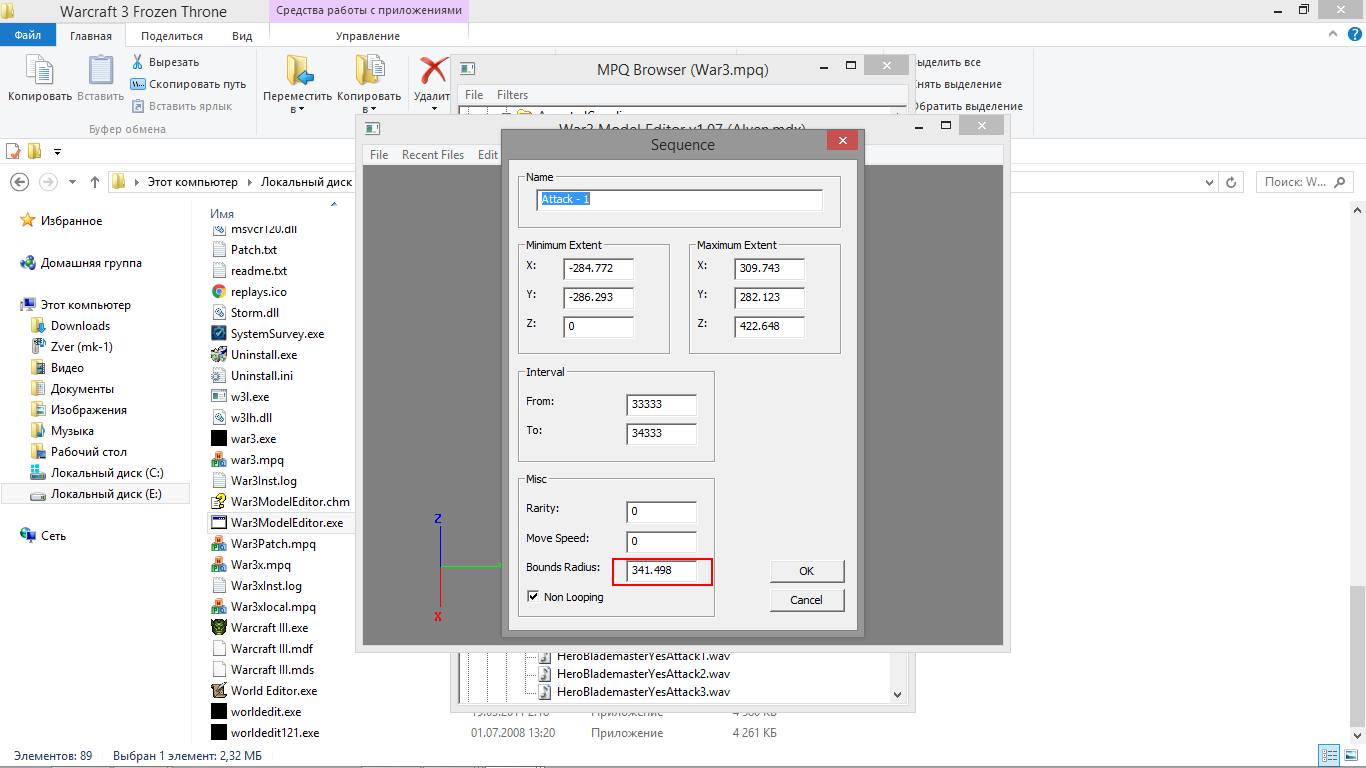This screenshot has width=1366, height=768.
Task: Open Edit menu in War3 Model Editor
Action: point(487,155)
